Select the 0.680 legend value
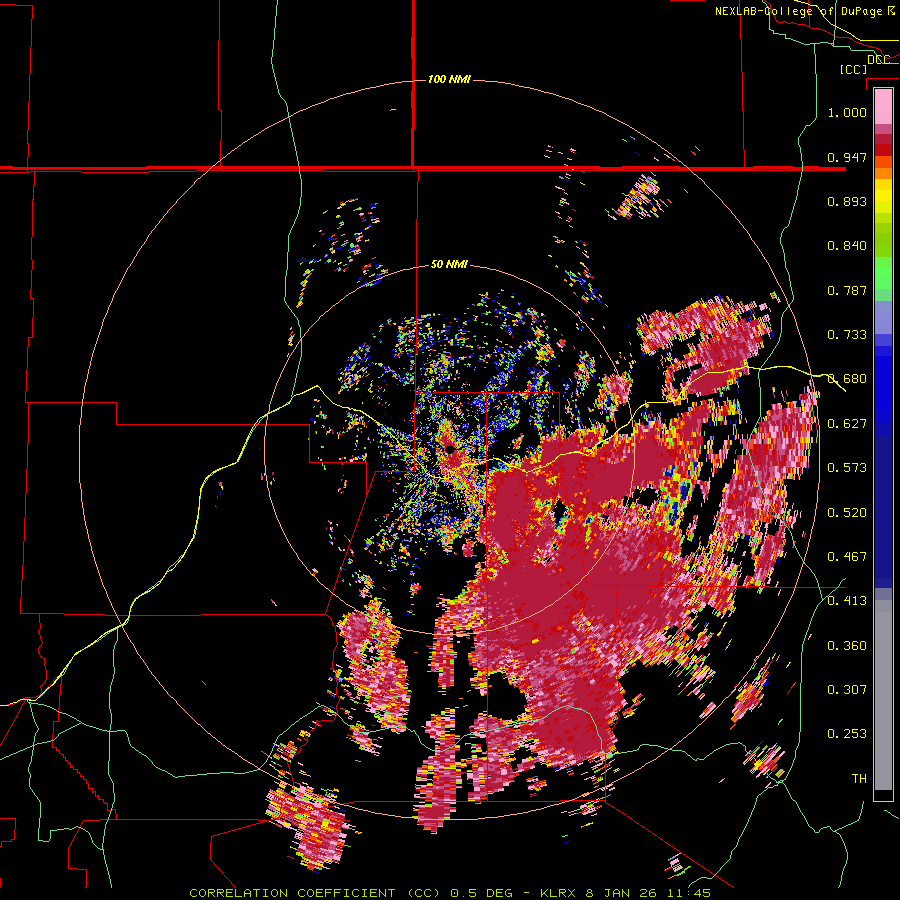The image size is (900, 900). click(x=847, y=379)
